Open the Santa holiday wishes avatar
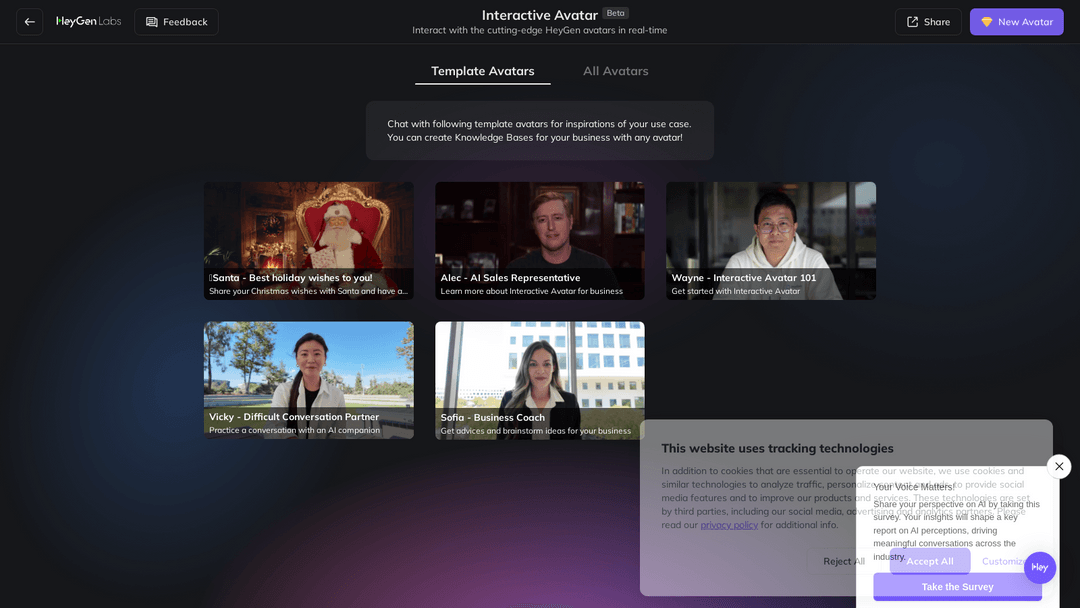This screenshot has width=1080, height=608. 309,241
